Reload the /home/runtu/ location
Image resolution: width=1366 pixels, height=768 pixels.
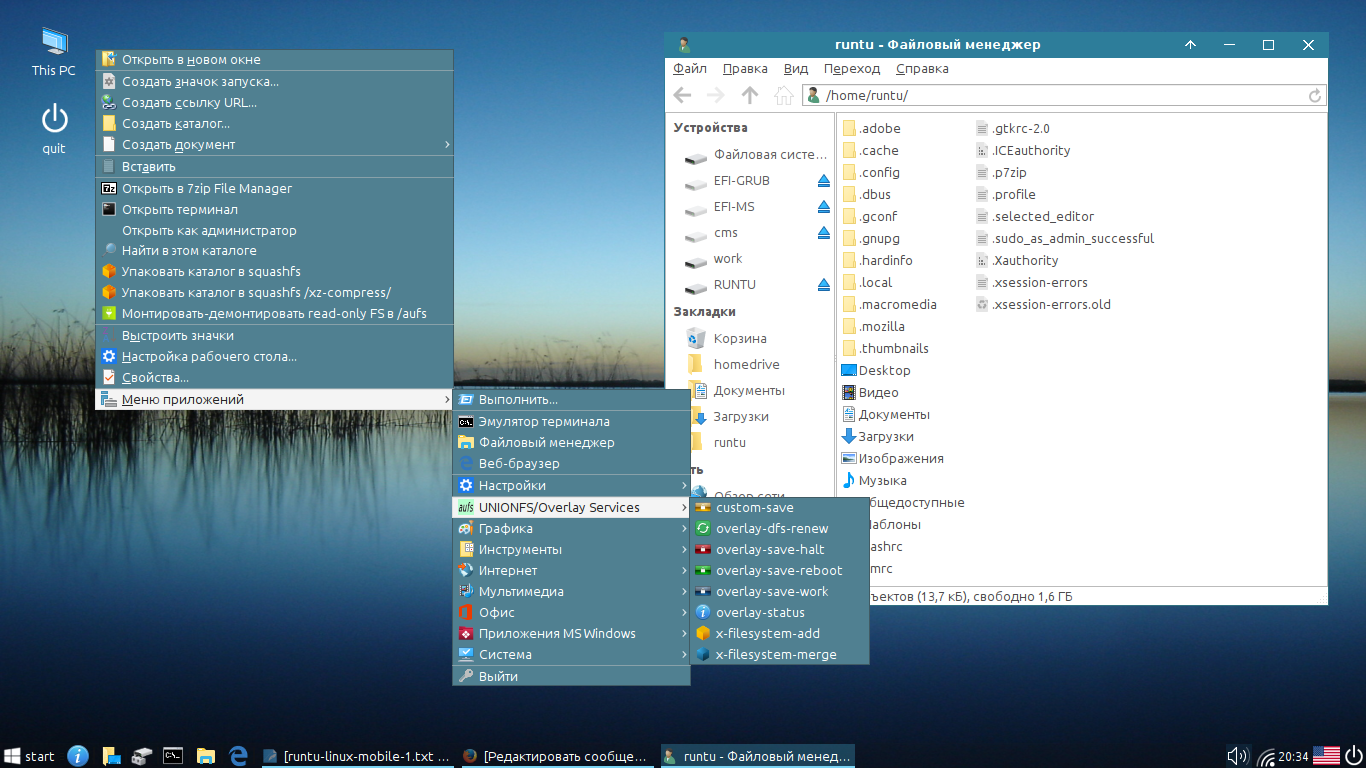(1315, 96)
